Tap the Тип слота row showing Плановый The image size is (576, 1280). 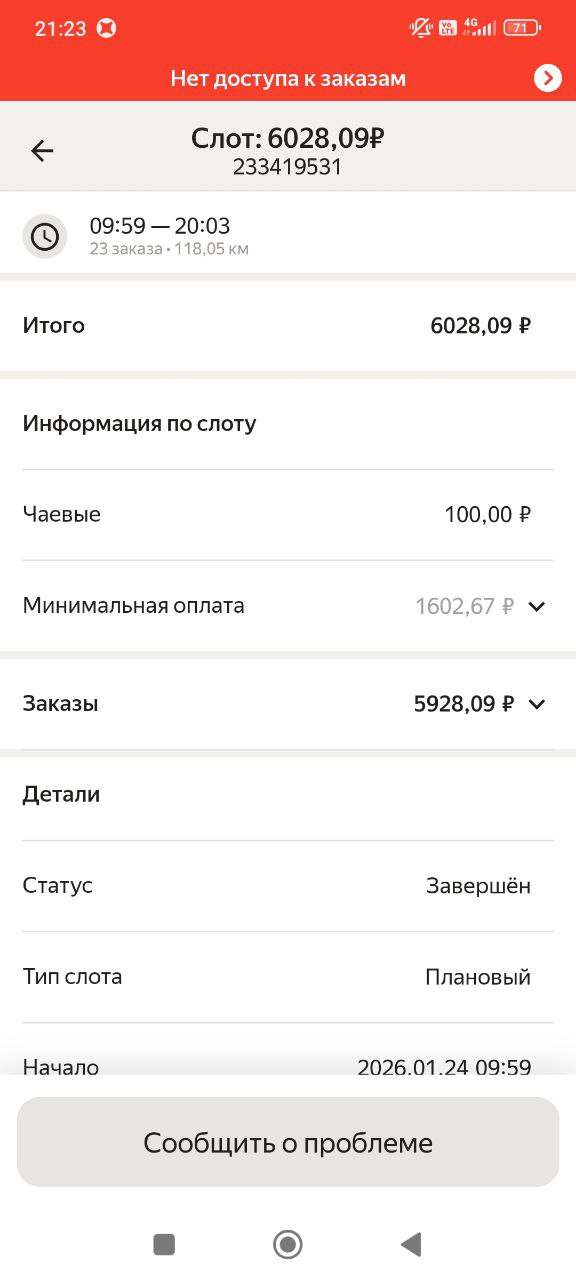tap(288, 976)
